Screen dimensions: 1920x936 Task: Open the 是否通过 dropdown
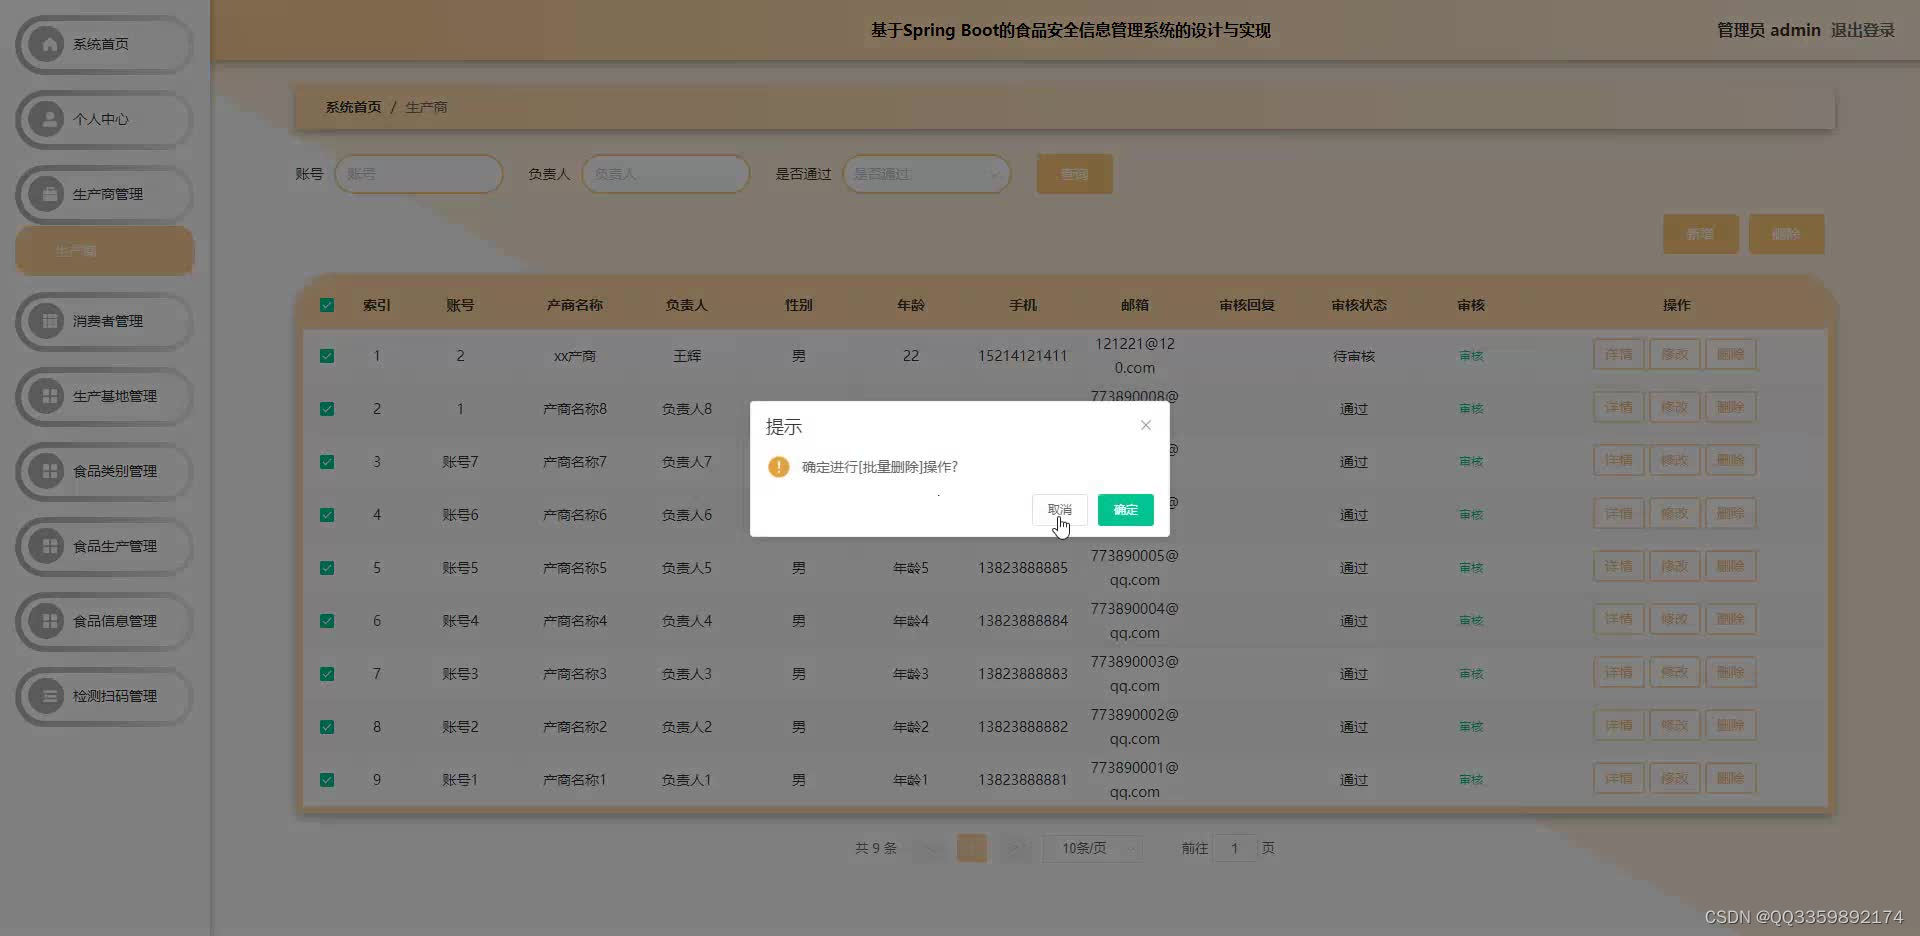[927, 174]
